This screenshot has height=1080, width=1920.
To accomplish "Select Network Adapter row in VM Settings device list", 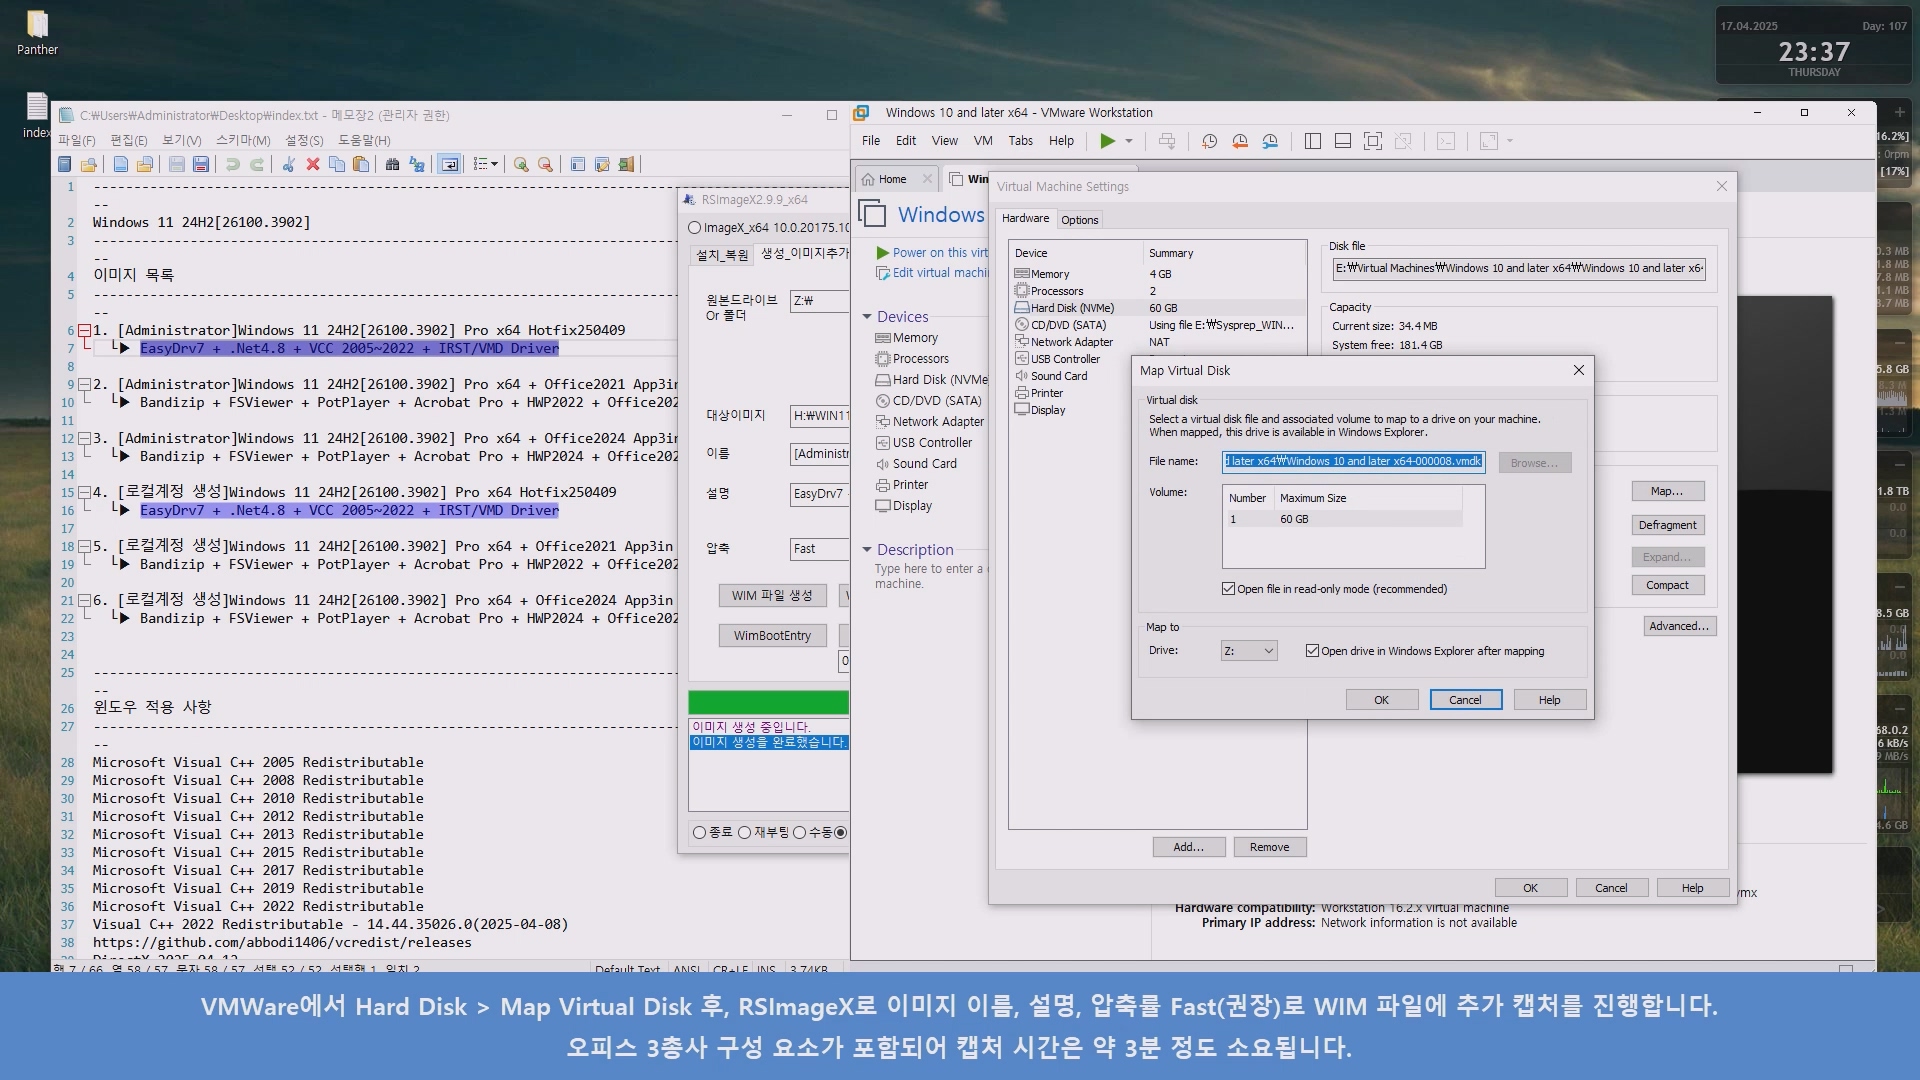I will pos(1157,342).
